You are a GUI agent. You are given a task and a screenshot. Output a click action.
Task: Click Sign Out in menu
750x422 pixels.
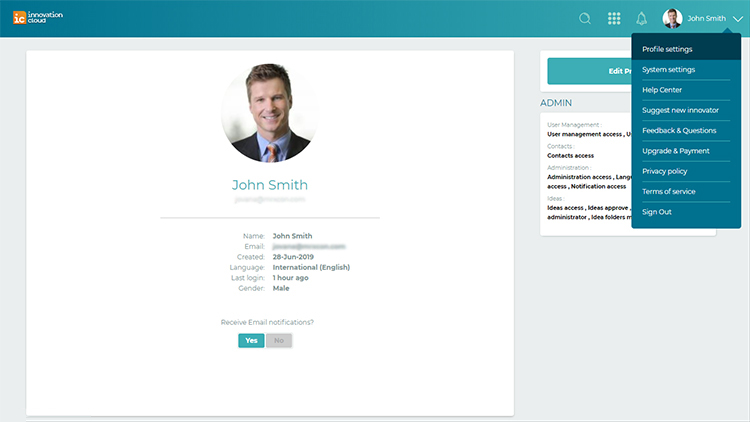pos(686,212)
